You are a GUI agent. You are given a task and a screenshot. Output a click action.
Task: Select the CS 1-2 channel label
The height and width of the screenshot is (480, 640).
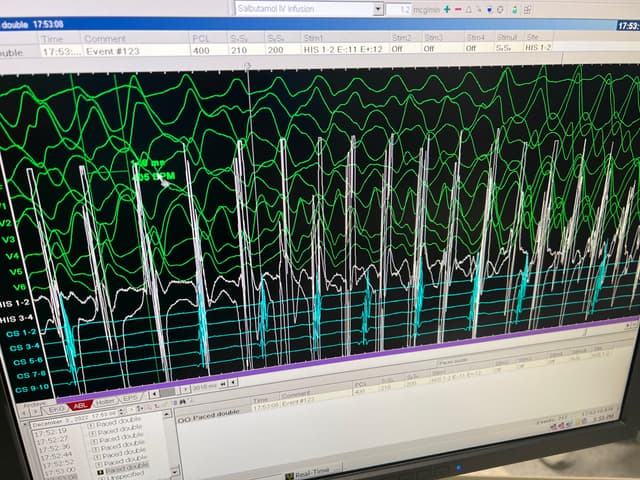point(21,333)
